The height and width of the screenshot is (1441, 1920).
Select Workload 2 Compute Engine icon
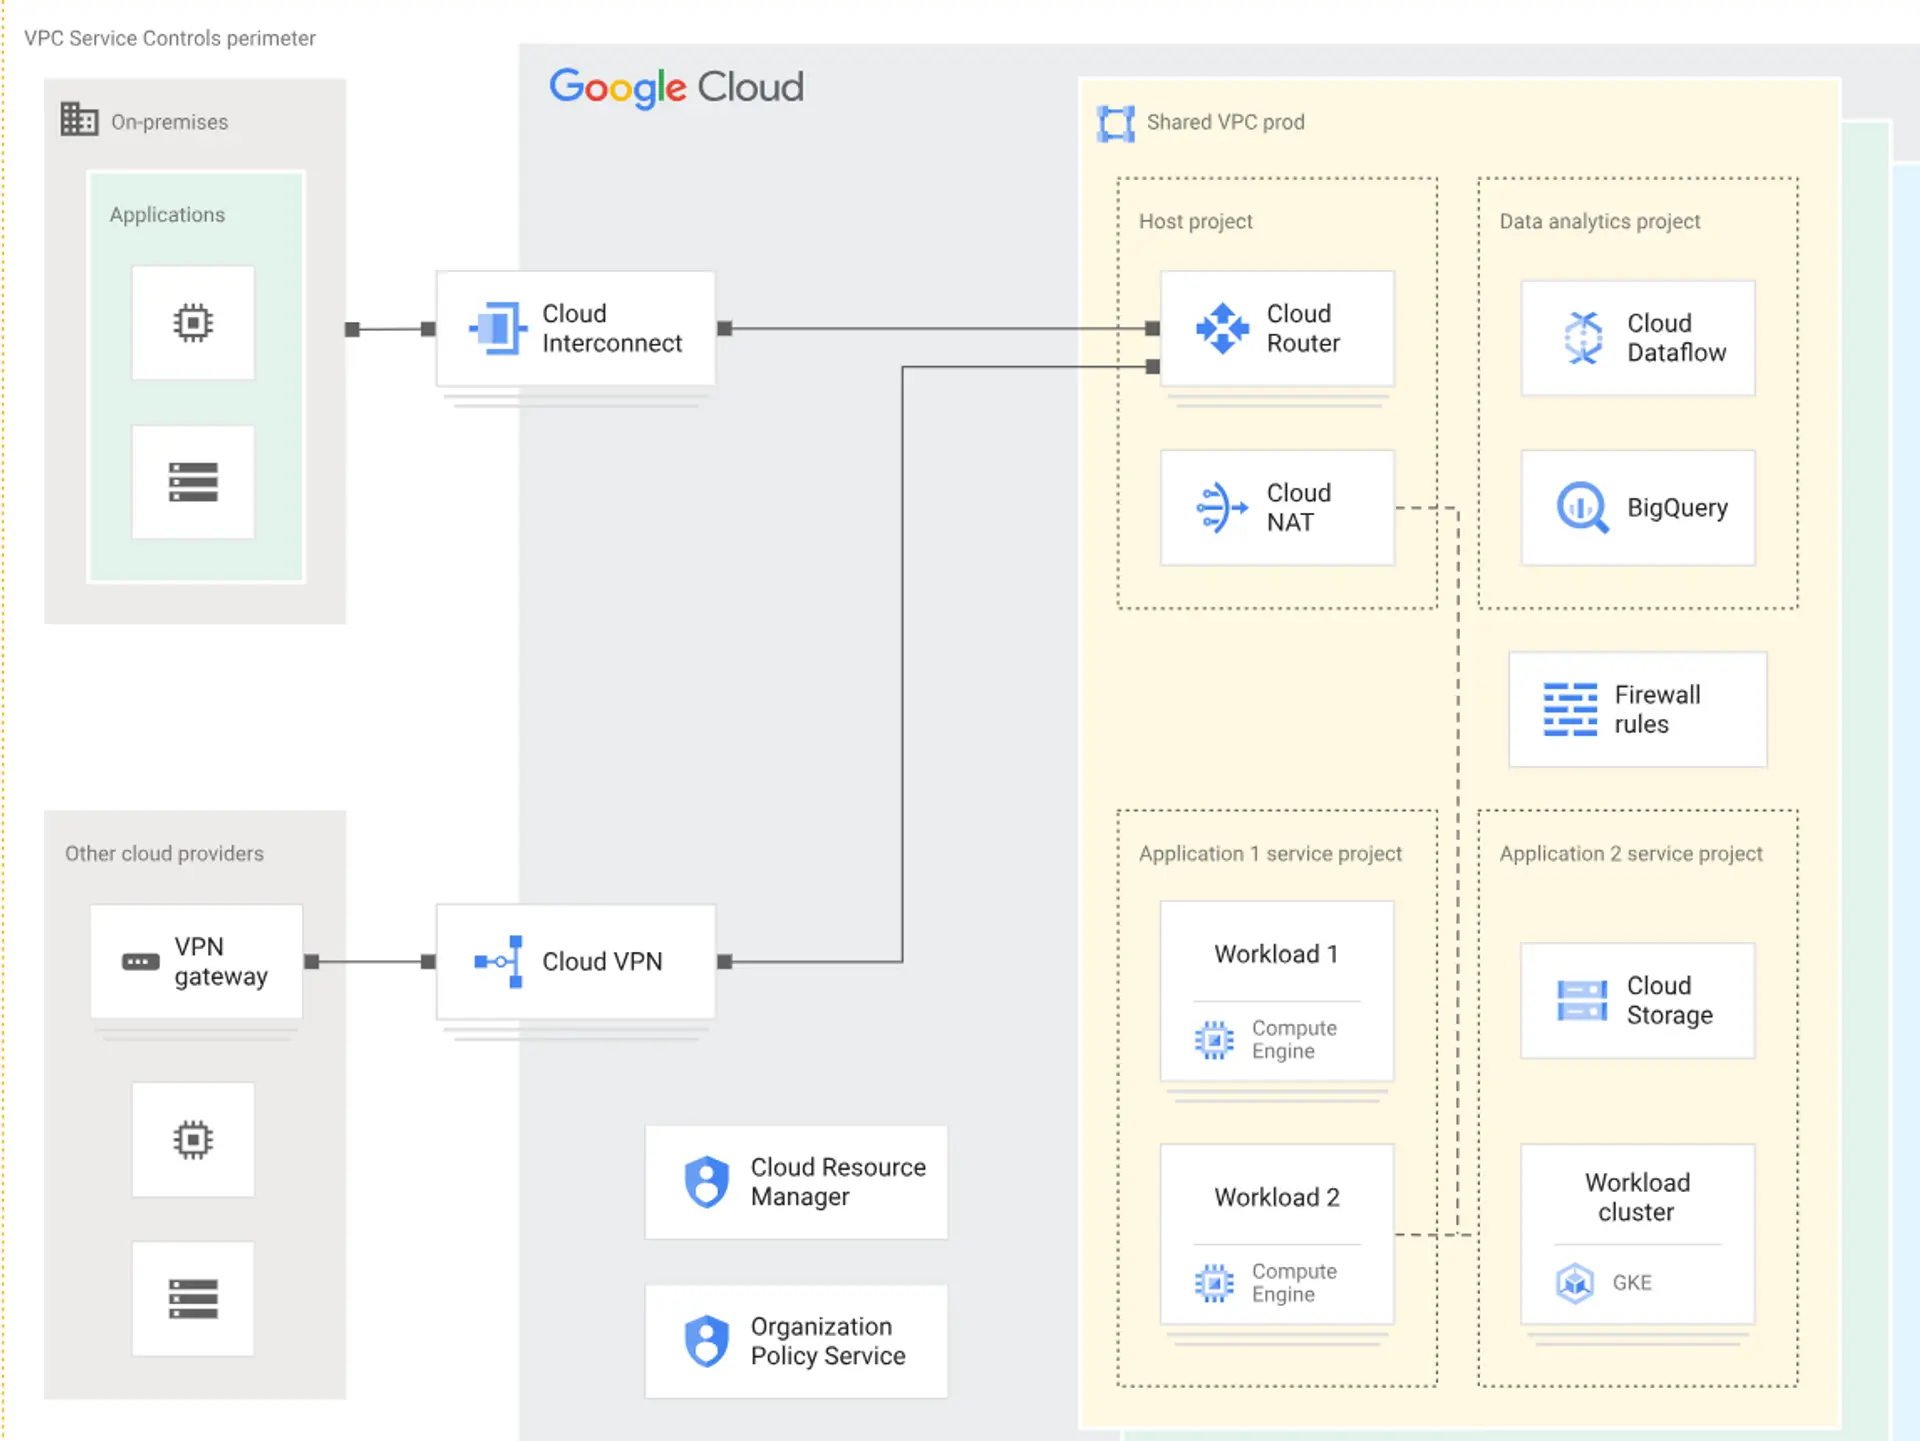1214,1282
